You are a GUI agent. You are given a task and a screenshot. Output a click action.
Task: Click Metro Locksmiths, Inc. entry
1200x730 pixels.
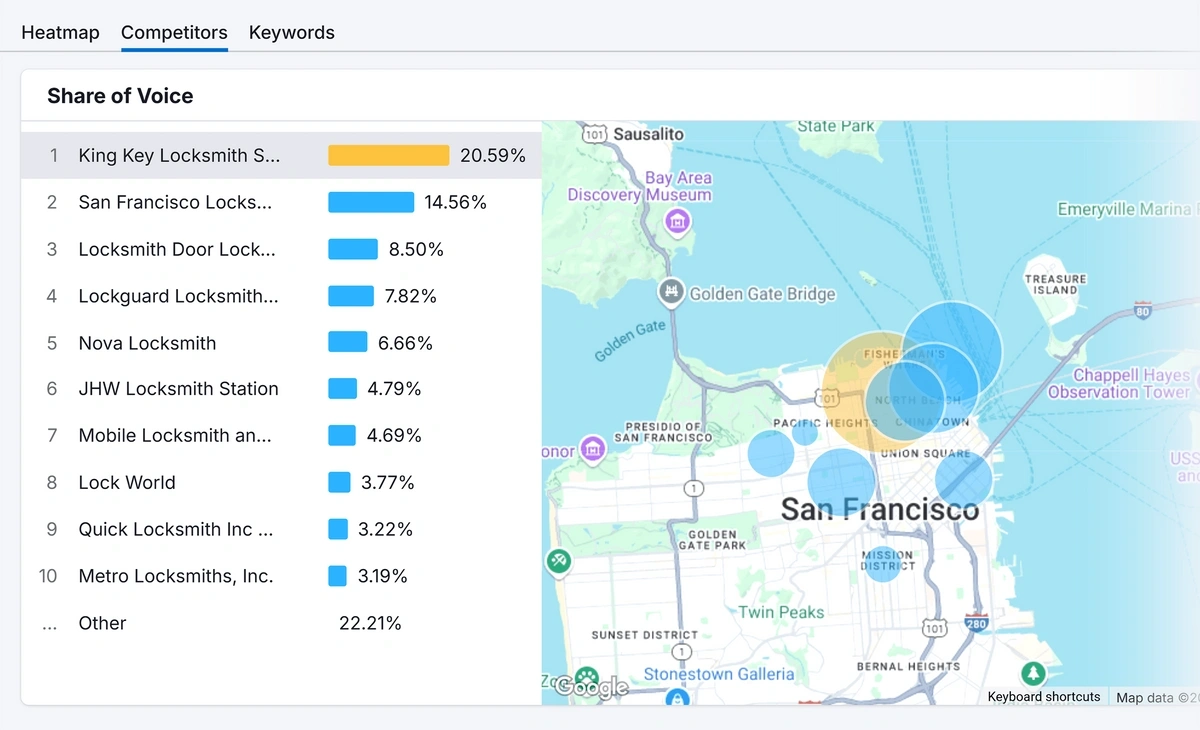(x=281, y=576)
